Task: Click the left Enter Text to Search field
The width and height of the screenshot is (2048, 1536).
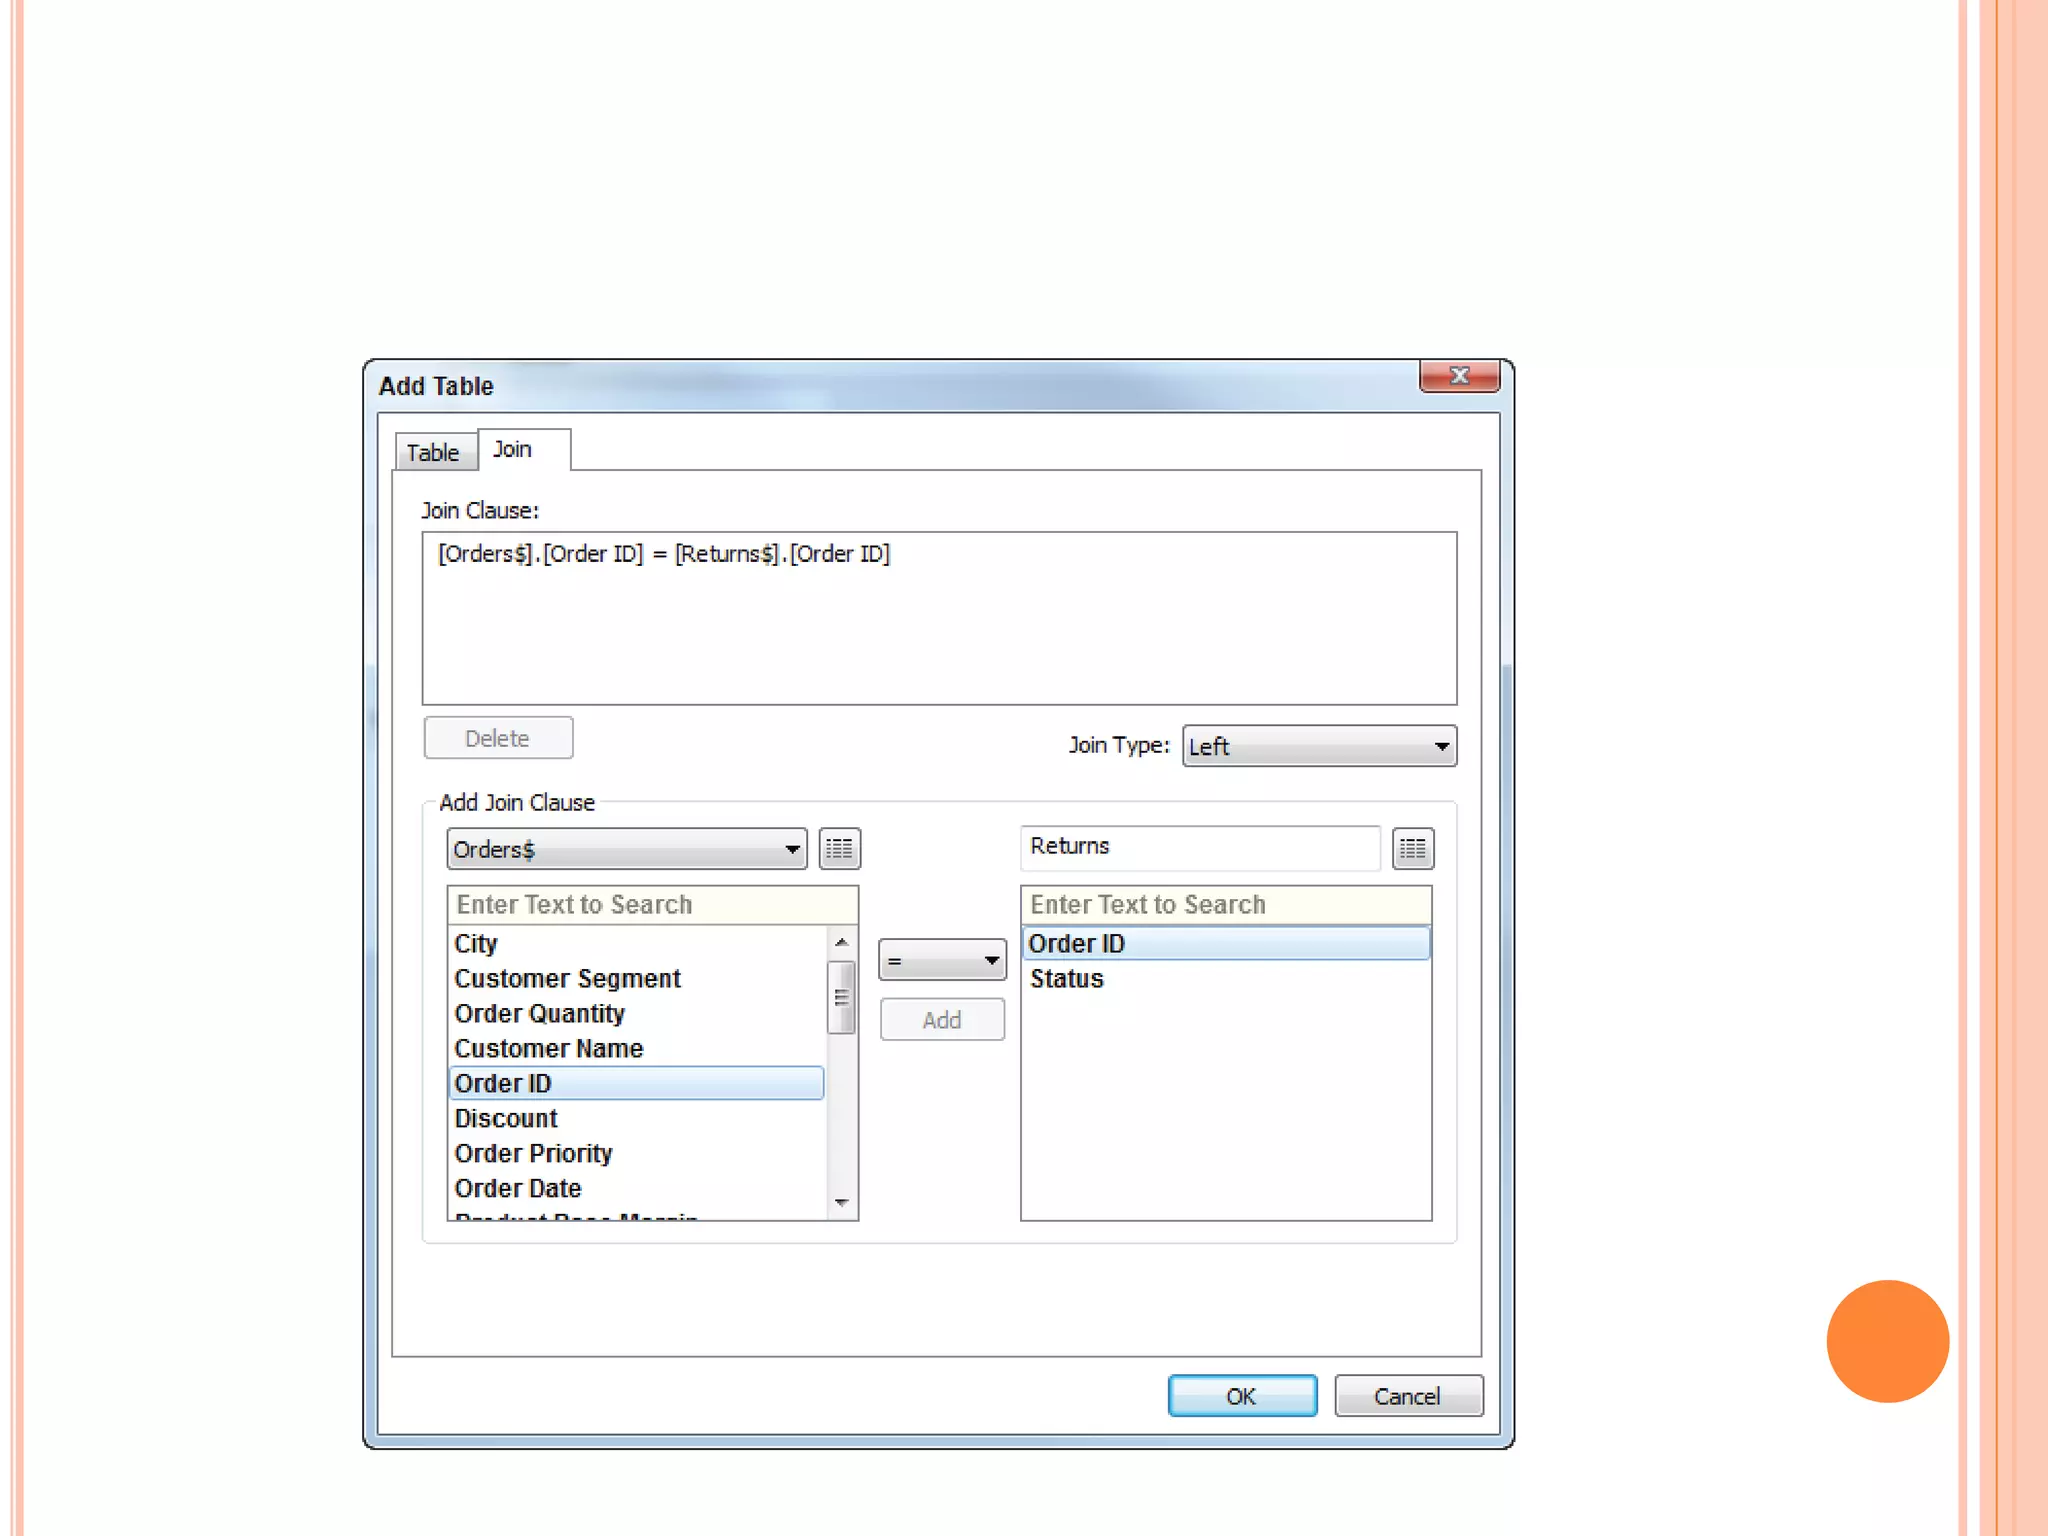Action: (652, 905)
